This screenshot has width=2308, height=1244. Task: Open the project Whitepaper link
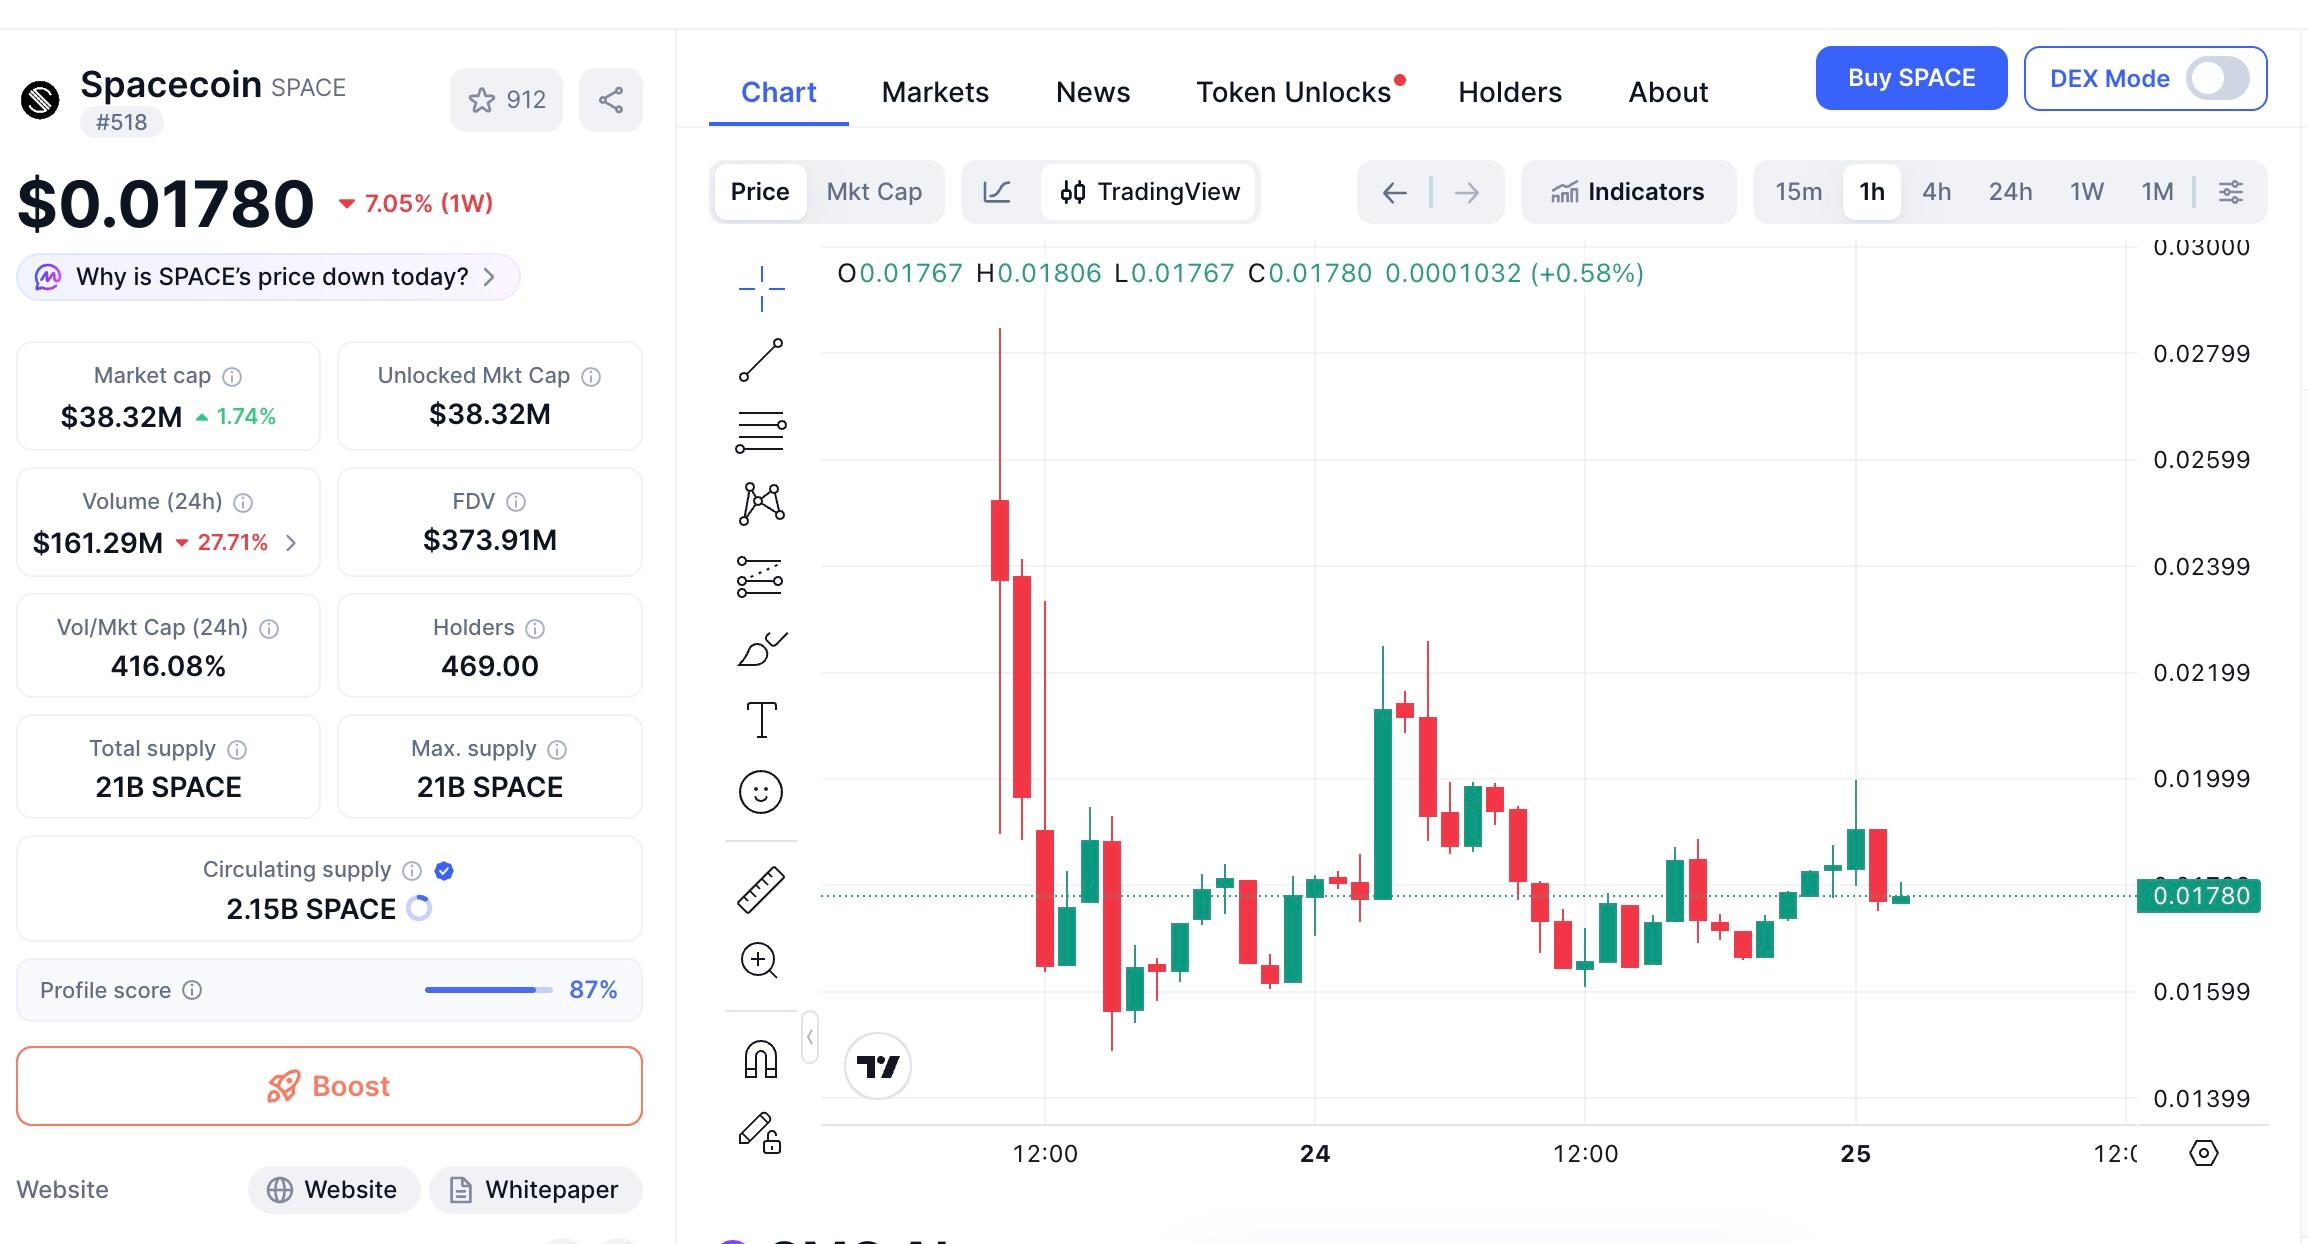pos(535,1189)
